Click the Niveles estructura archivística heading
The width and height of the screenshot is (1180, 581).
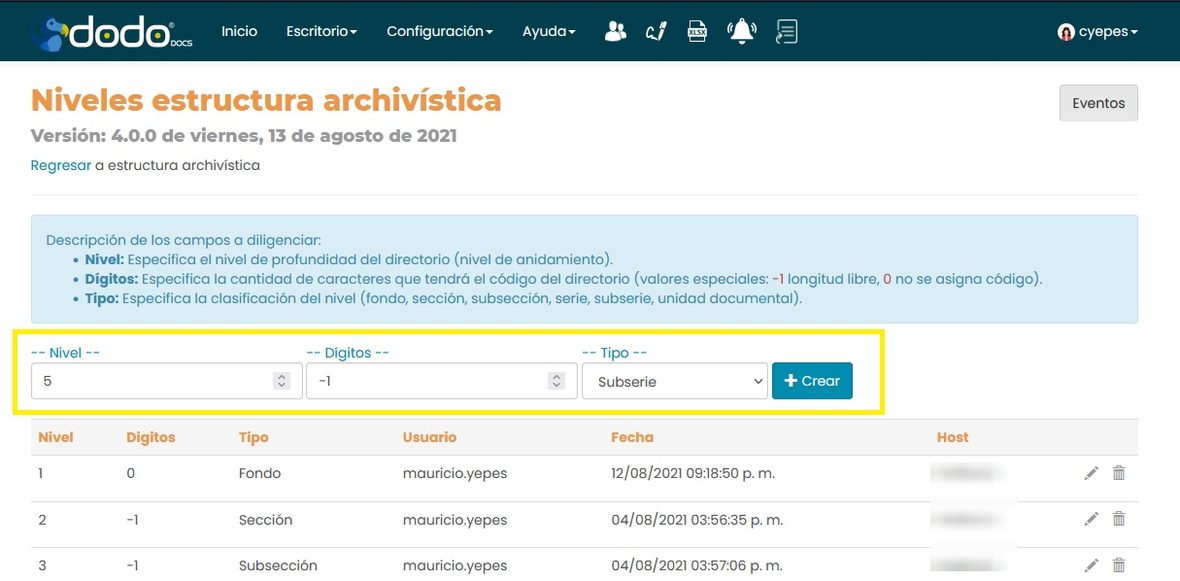[266, 99]
